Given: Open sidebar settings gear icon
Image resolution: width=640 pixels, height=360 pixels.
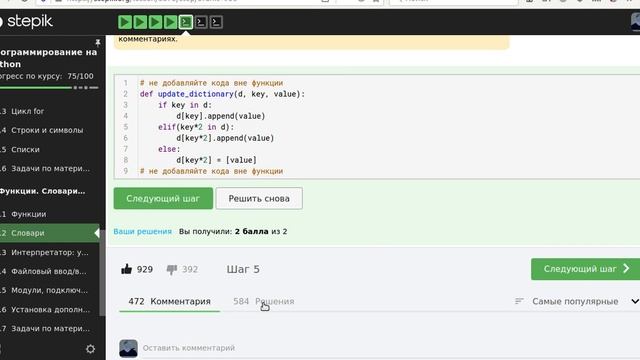Looking at the screenshot, I should (x=91, y=349).
